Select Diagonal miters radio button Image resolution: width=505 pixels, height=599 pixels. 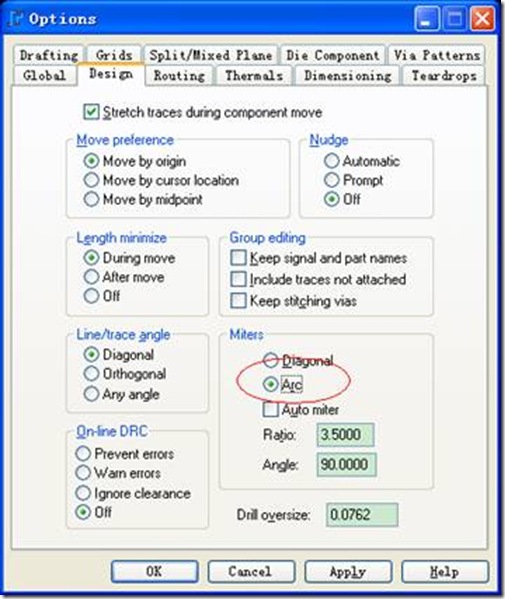pyautogui.click(x=271, y=361)
